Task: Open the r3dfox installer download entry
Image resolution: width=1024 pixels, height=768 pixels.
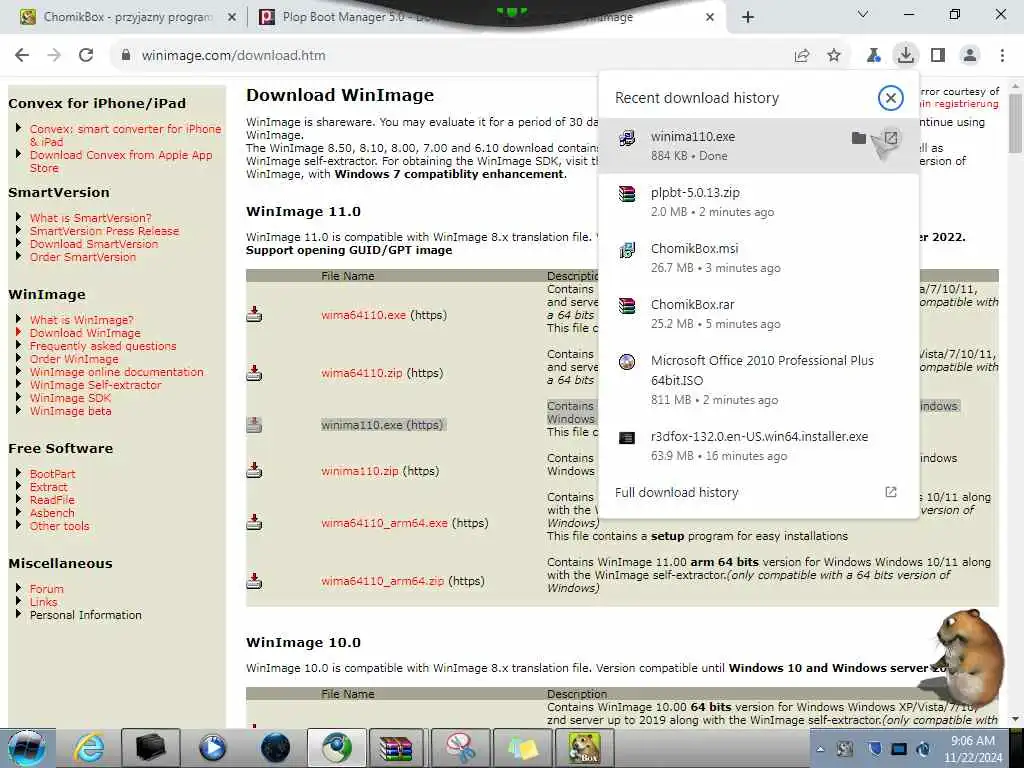Action: click(758, 446)
